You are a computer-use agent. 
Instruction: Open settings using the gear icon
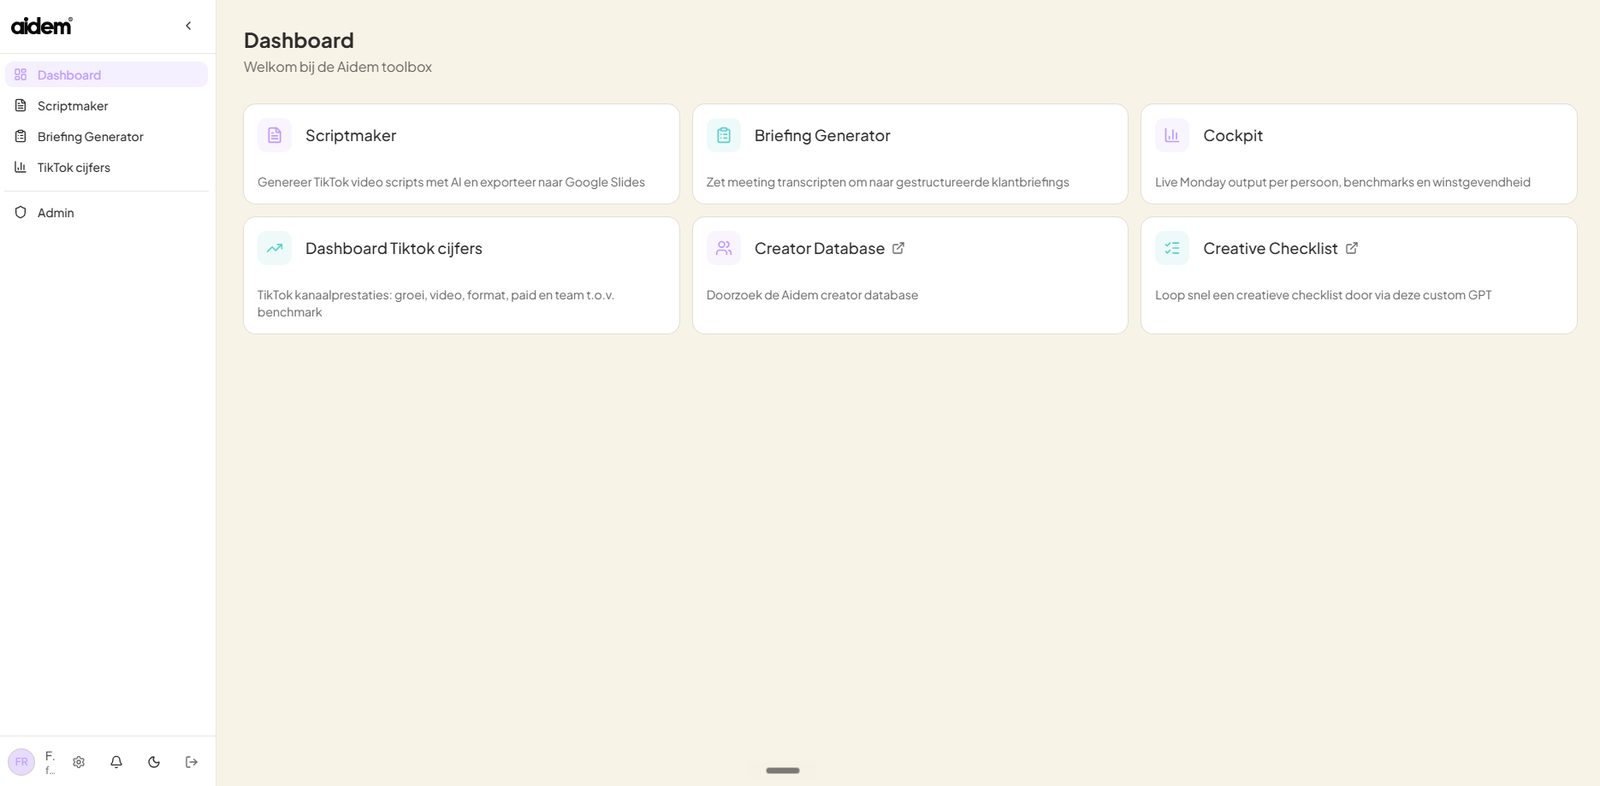pos(79,762)
